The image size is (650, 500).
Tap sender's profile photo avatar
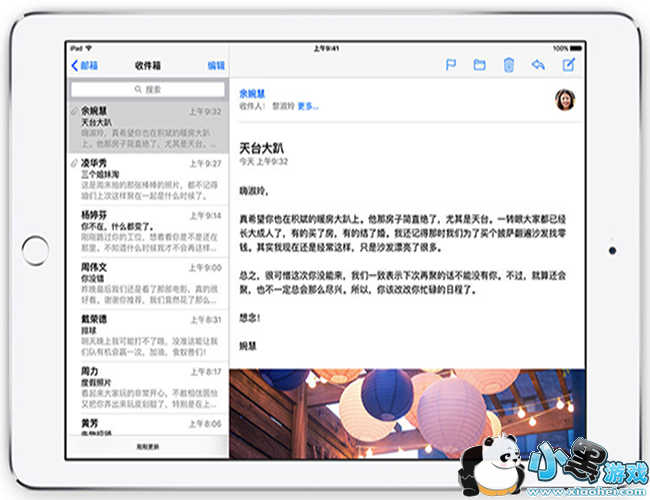pyautogui.click(x=565, y=100)
